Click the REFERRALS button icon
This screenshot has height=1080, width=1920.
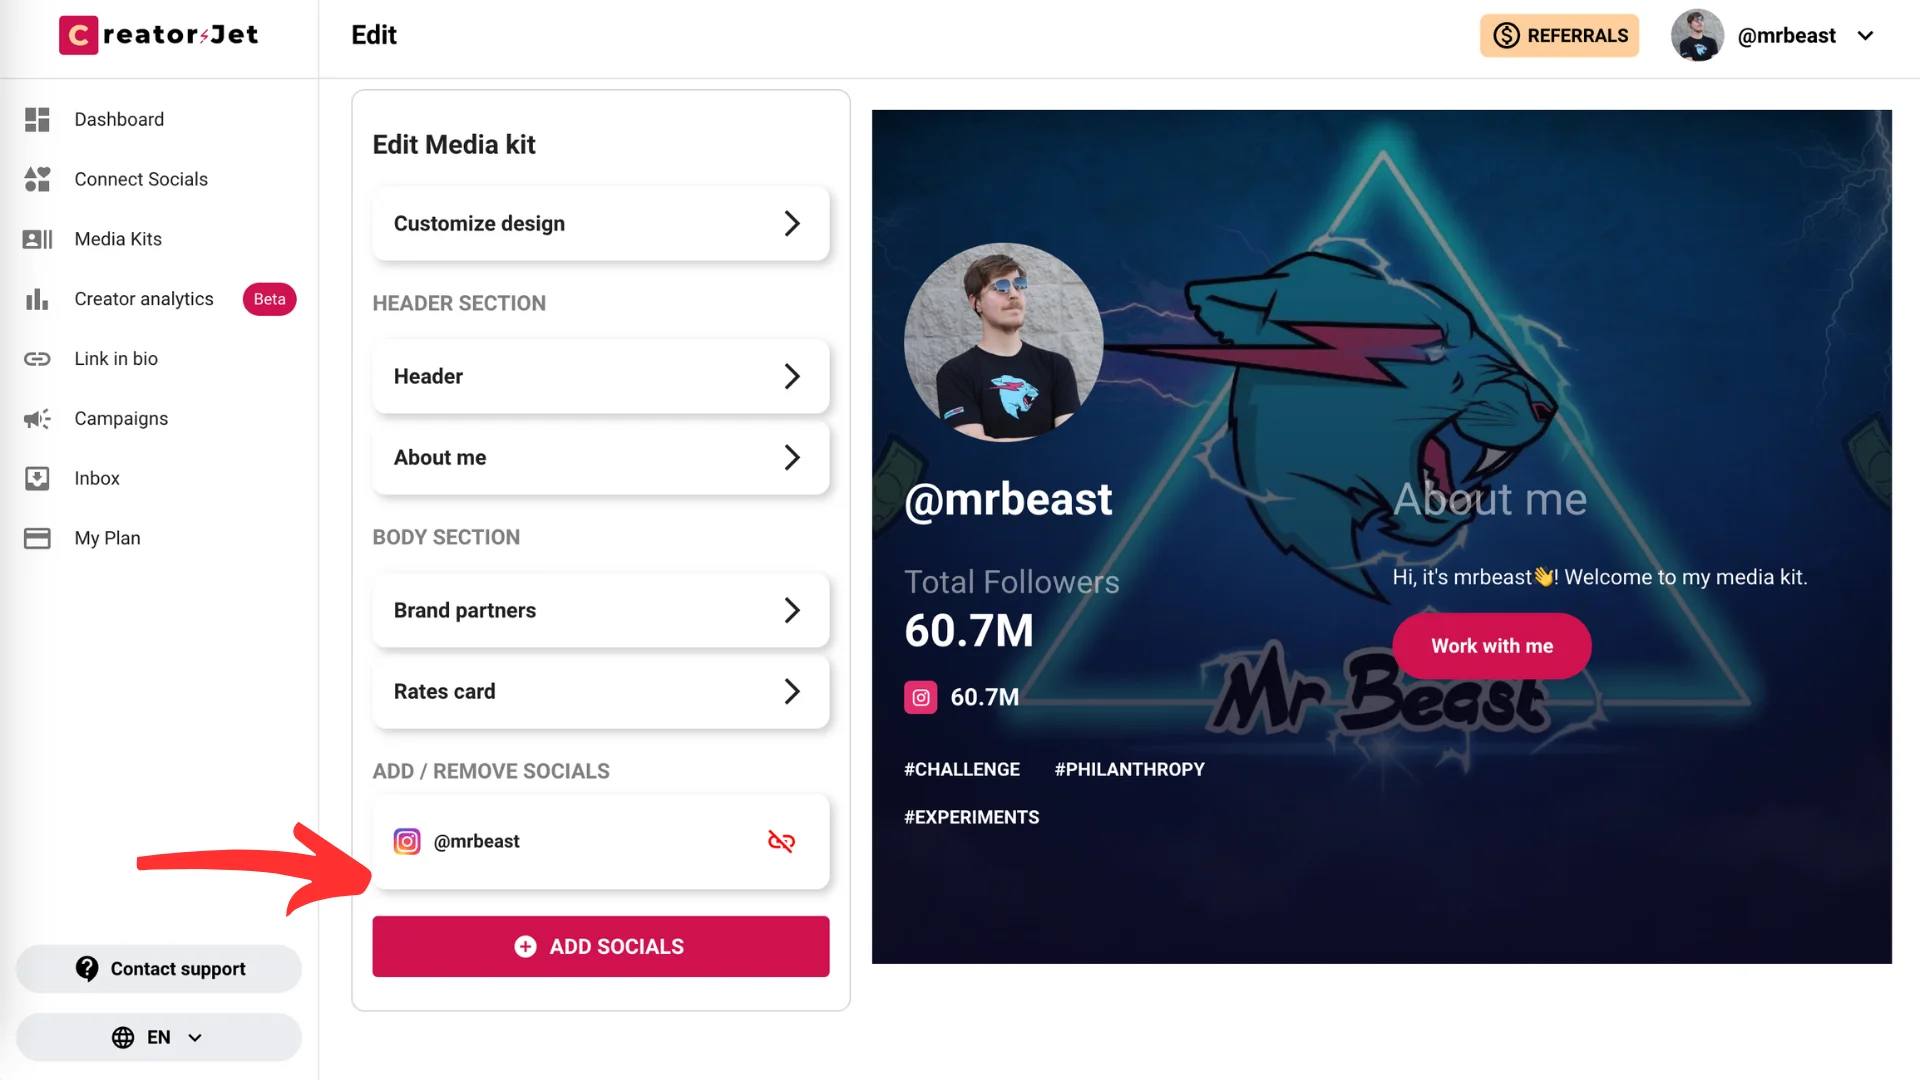[x=1506, y=36]
